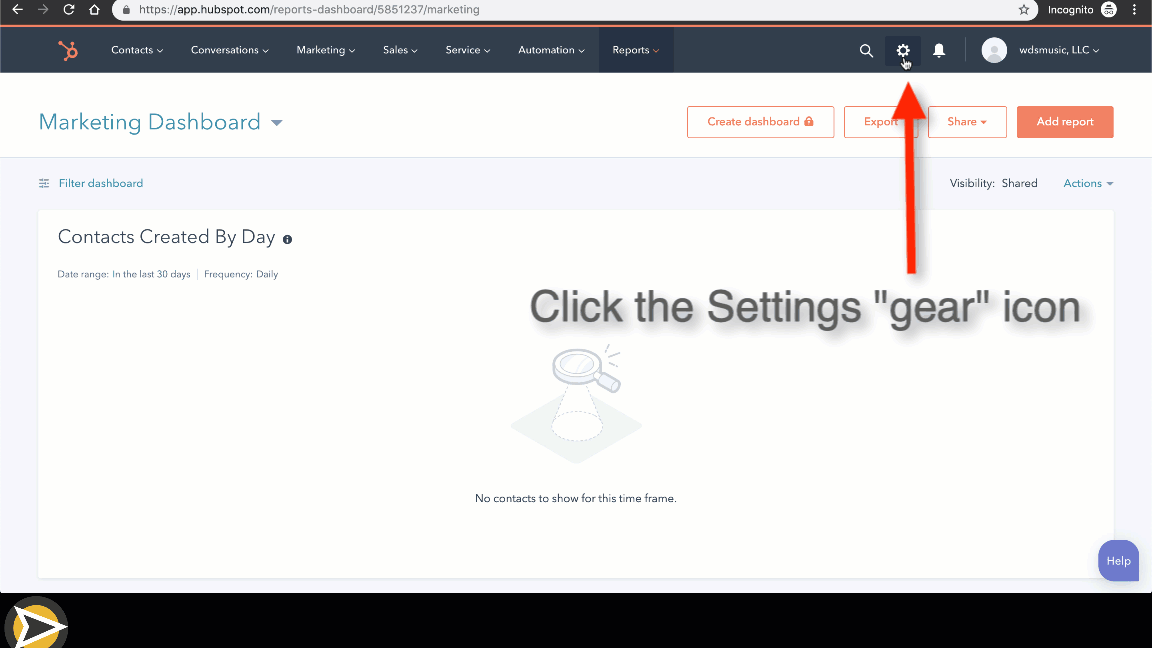Image resolution: width=1152 pixels, height=648 pixels.
Task: Click the browser back arrow
Action: [18, 10]
